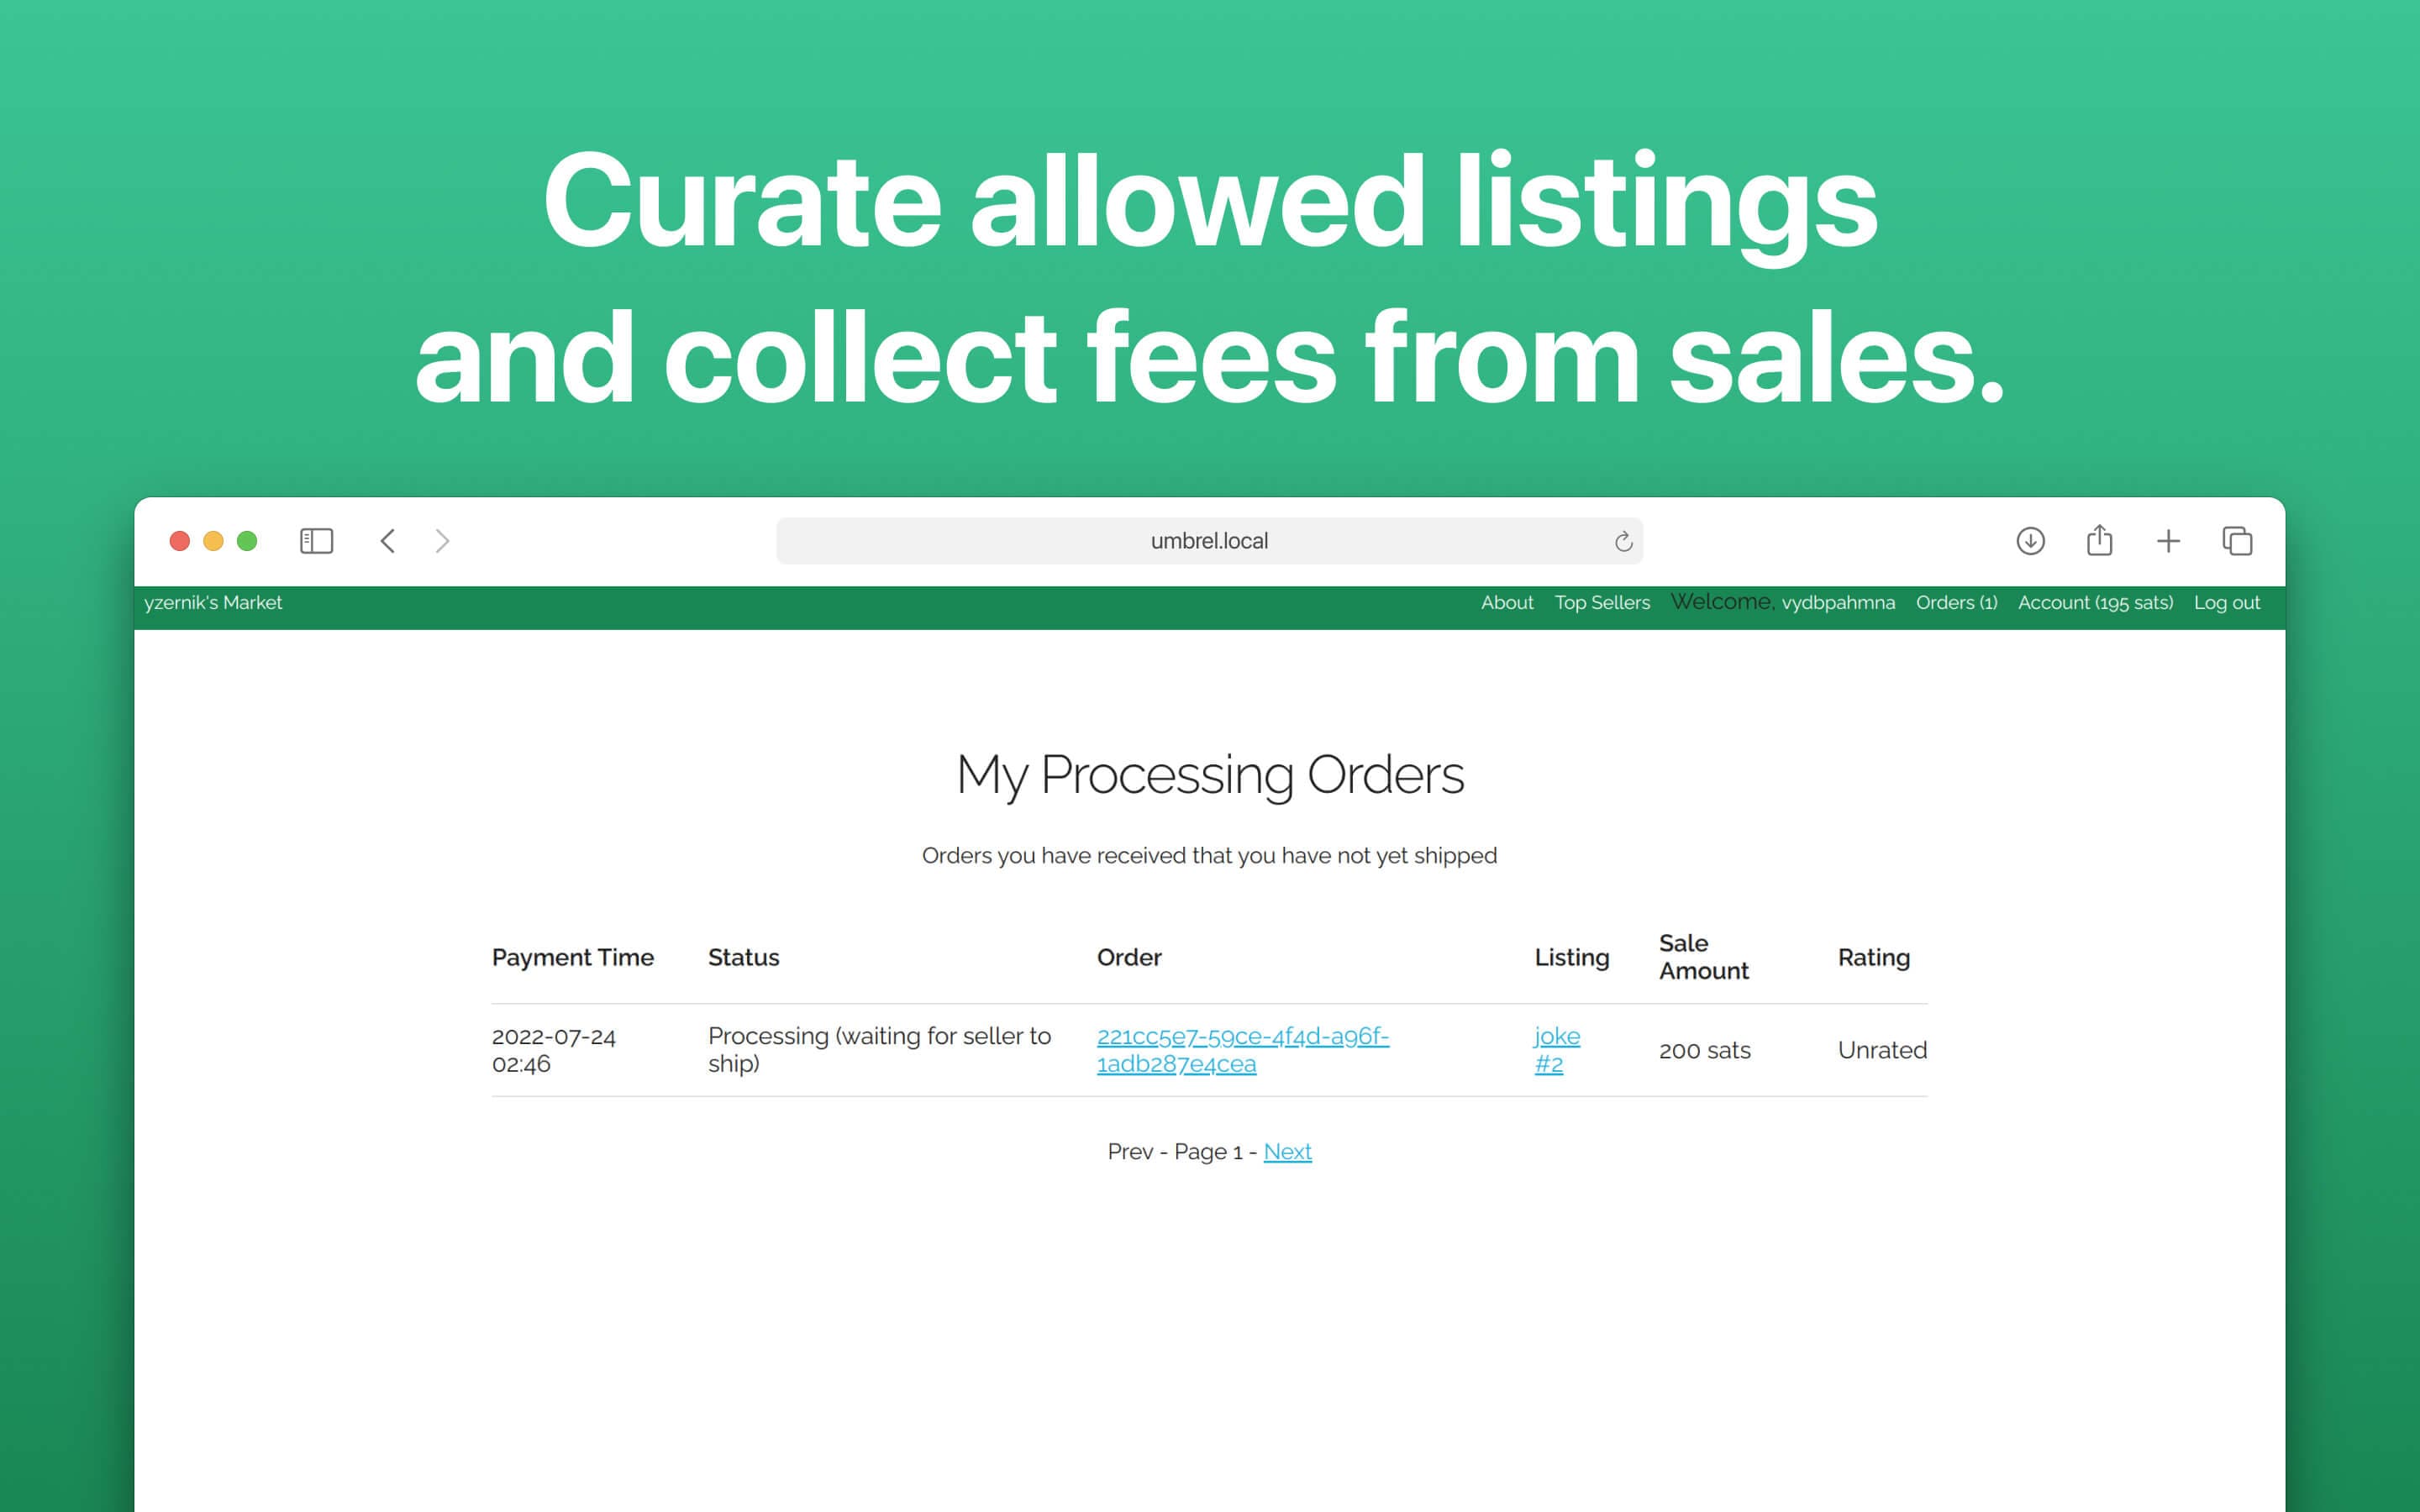Click the Unrated rating status cell
The height and width of the screenshot is (1512, 2420).
1881,1047
